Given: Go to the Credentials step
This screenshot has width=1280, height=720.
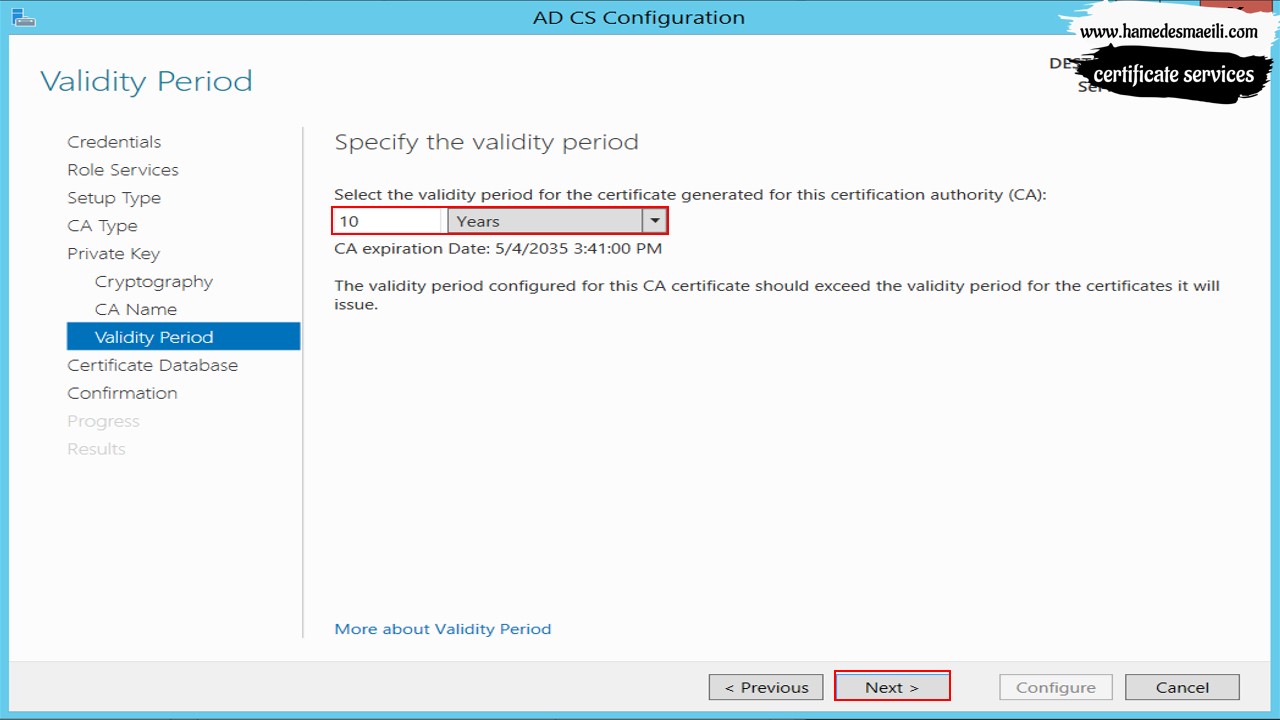Looking at the screenshot, I should pos(114,142).
